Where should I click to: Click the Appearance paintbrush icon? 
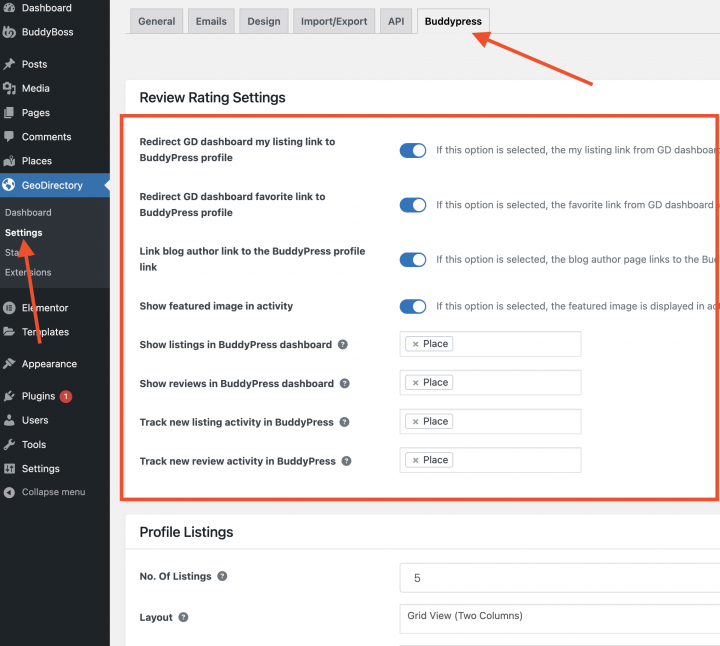(9, 364)
